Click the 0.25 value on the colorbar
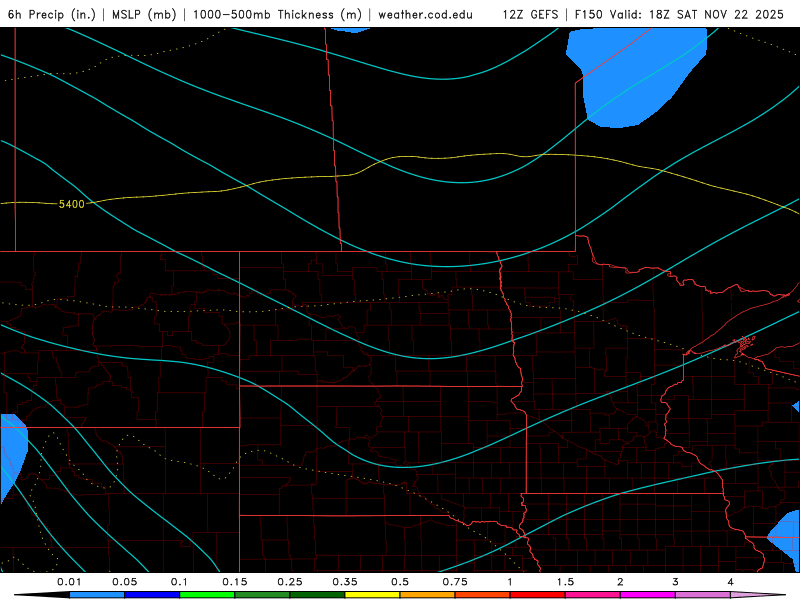The image size is (800, 600). [290, 582]
